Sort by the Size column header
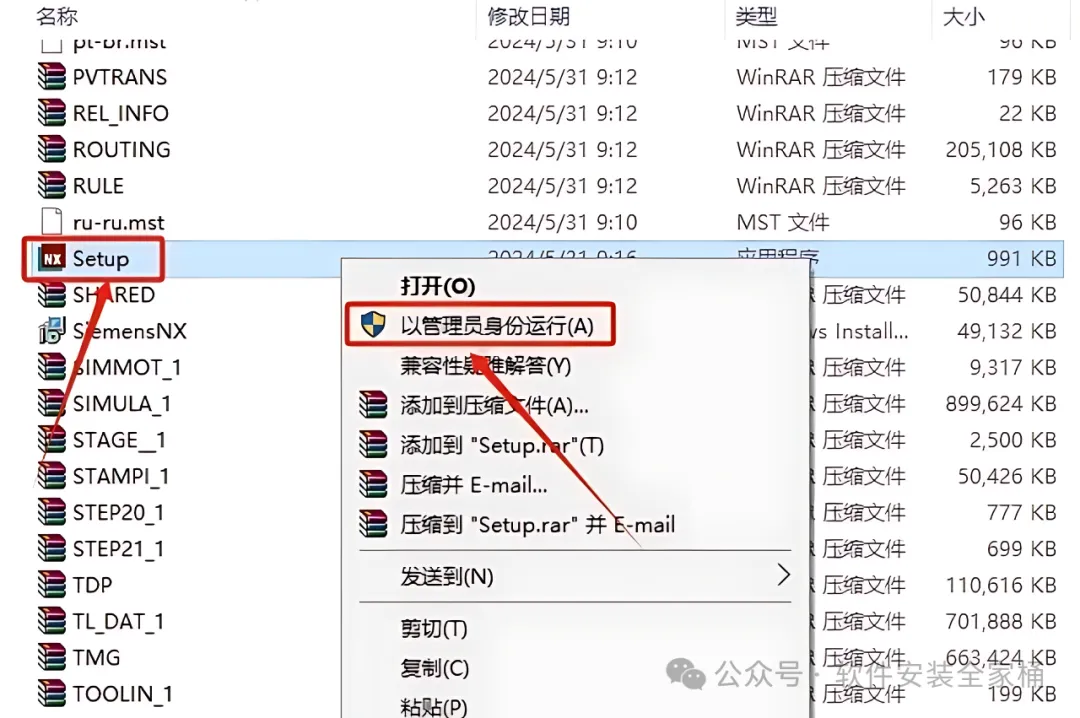 [964, 16]
